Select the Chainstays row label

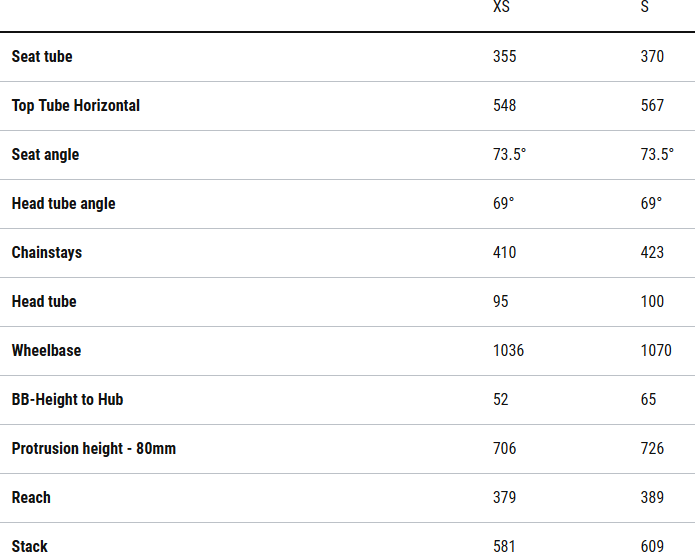click(x=47, y=253)
